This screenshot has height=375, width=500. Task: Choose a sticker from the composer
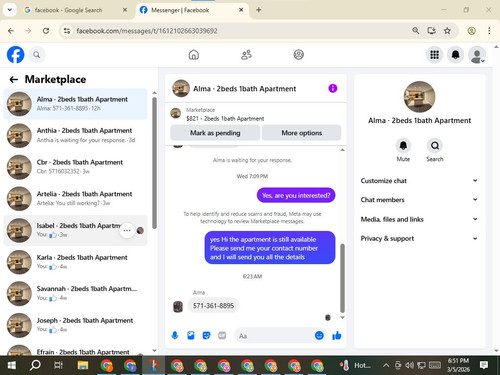[x=206, y=335]
